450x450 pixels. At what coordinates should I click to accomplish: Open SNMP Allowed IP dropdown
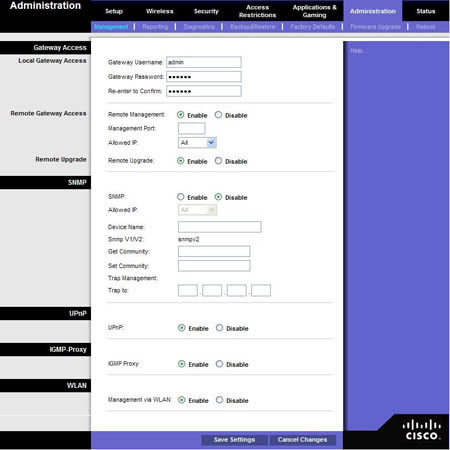(x=197, y=210)
